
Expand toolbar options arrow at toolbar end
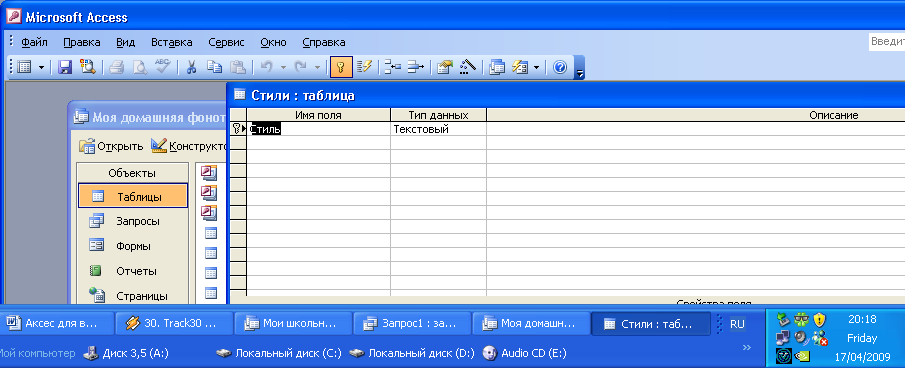pos(580,67)
